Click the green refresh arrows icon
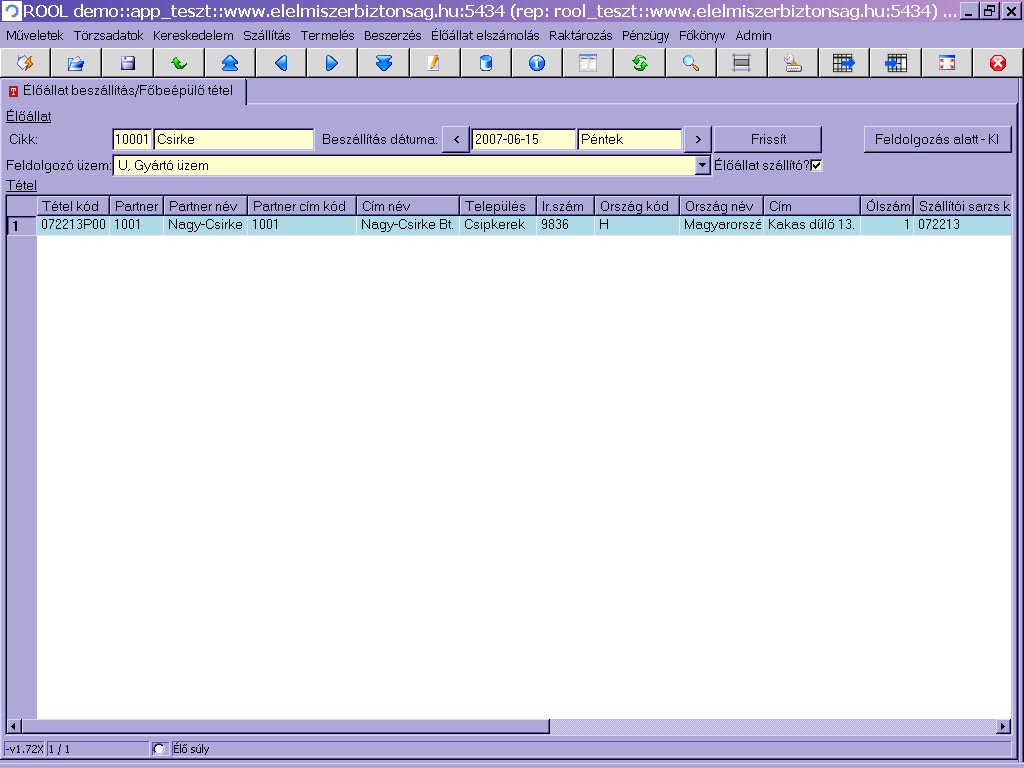The width and height of the screenshot is (1024, 768). [639, 63]
